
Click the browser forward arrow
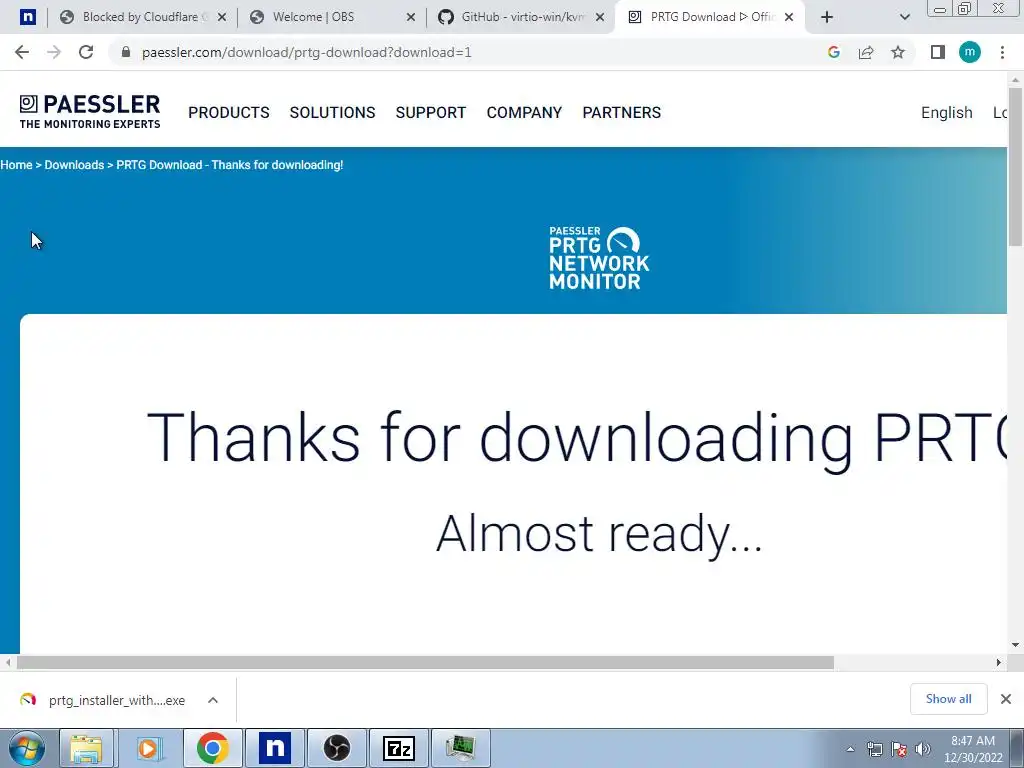[54, 52]
